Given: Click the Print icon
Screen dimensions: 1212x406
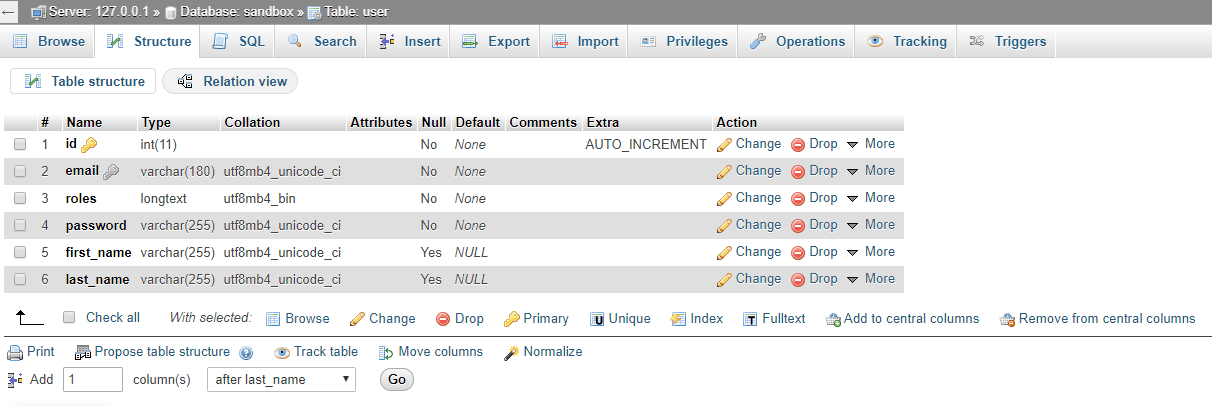Looking at the screenshot, I should point(15,352).
